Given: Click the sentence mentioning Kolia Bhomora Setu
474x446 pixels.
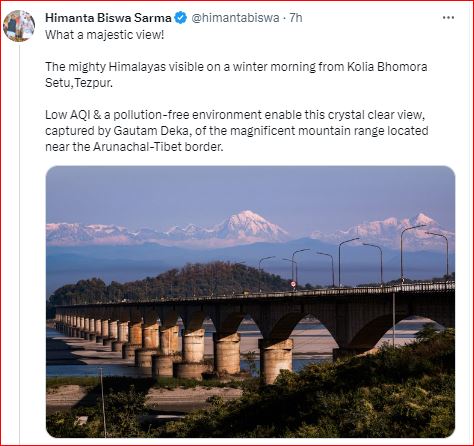Looking at the screenshot, I should pyautogui.click(x=236, y=75).
